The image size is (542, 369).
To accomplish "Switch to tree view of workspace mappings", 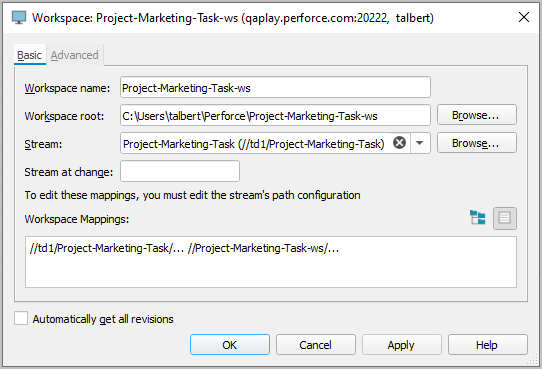I will click(x=477, y=218).
